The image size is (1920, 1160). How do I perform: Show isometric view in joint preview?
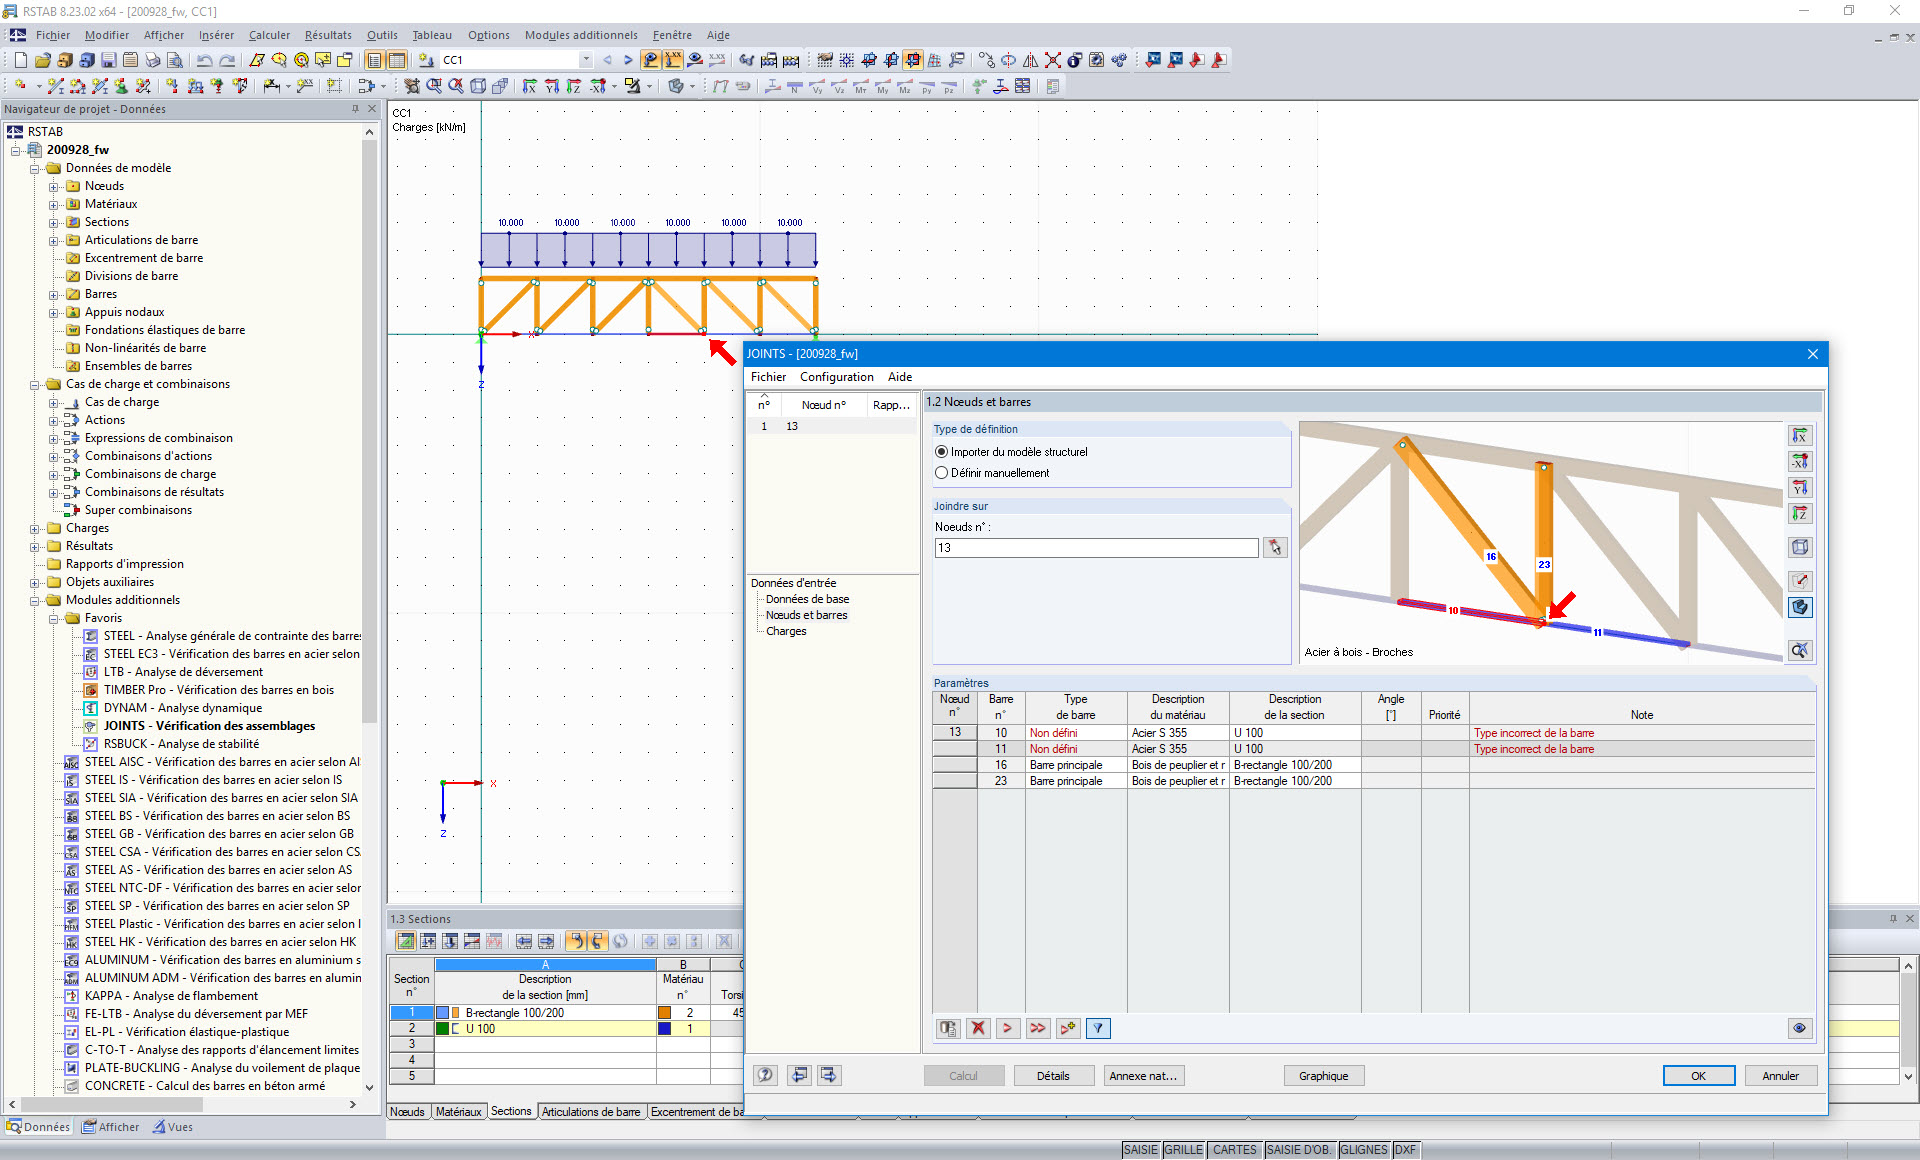pyautogui.click(x=1799, y=547)
